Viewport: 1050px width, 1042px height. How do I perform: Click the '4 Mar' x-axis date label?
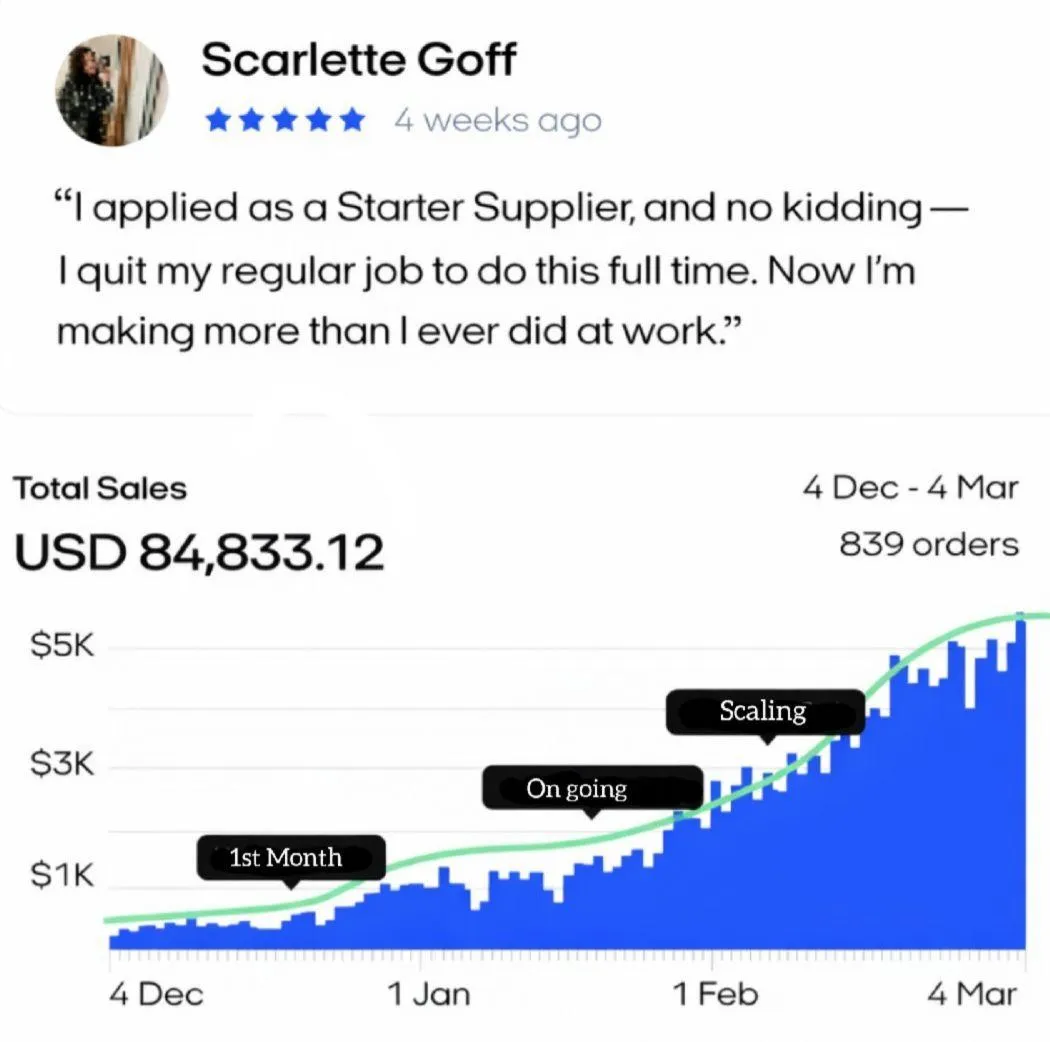click(x=970, y=994)
